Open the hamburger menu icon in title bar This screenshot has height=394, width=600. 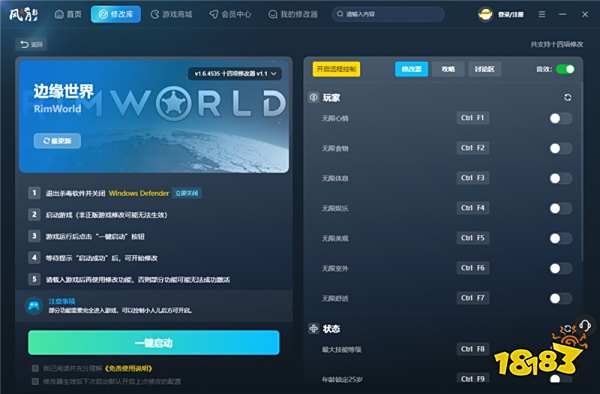[542, 14]
